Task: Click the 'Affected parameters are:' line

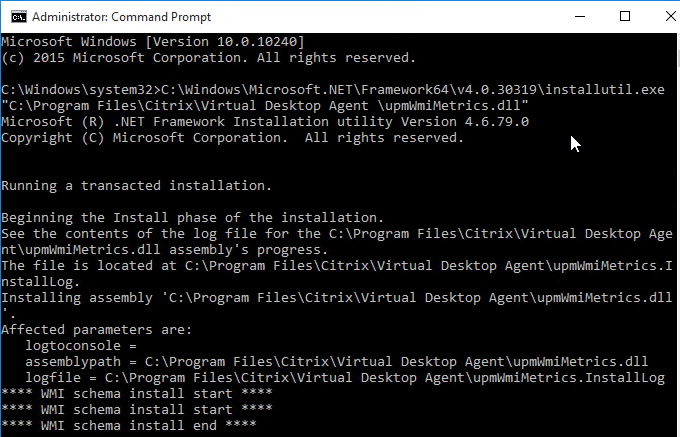Action: click(x=97, y=329)
